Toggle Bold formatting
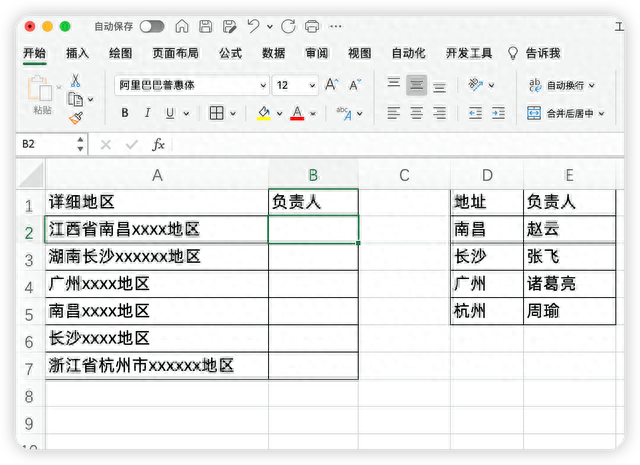Image resolution: width=640 pixels, height=465 pixels. pos(125,113)
